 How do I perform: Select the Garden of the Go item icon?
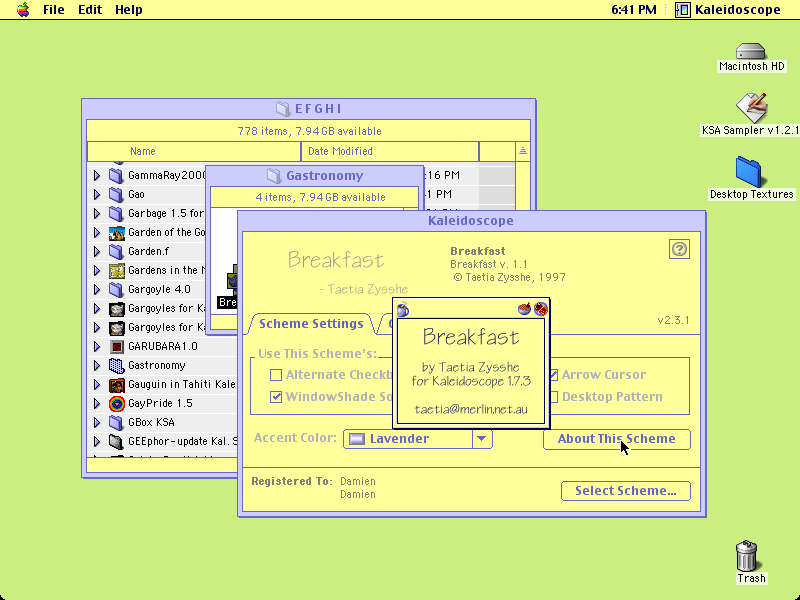(117, 233)
